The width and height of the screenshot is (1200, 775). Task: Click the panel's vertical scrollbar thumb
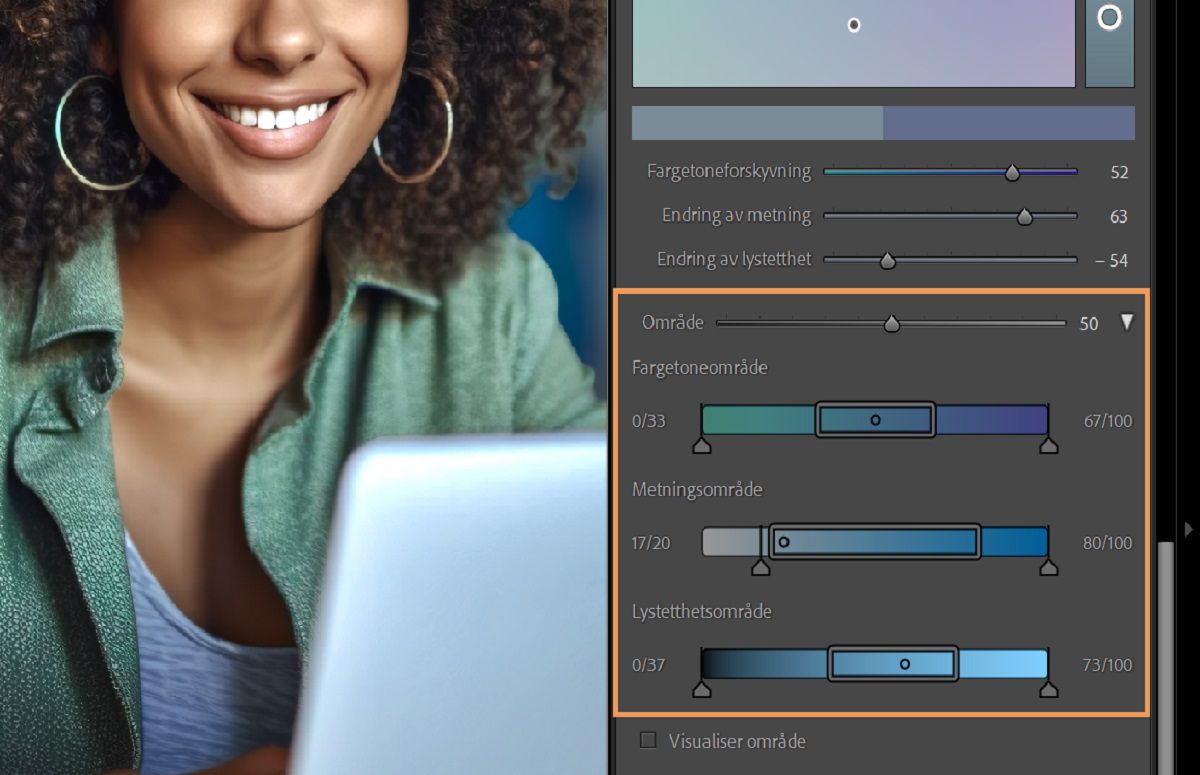[x=1164, y=657]
